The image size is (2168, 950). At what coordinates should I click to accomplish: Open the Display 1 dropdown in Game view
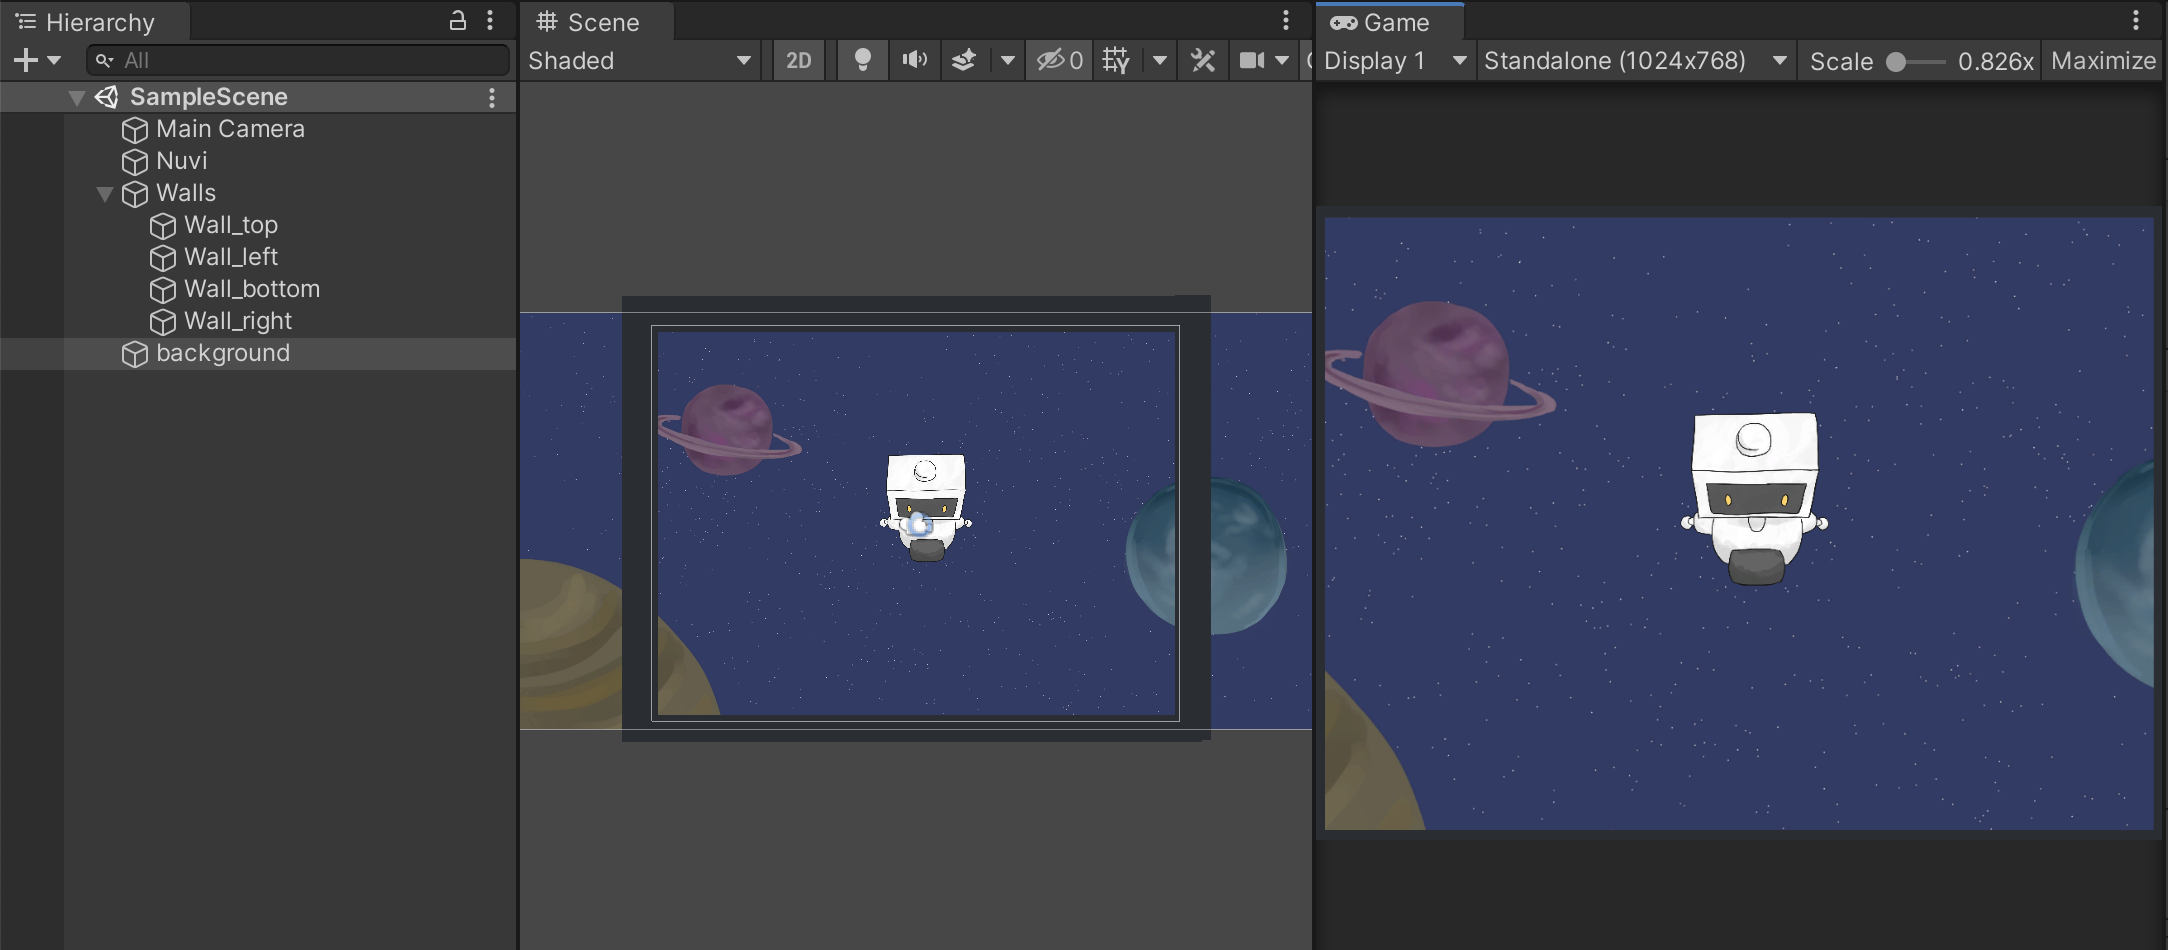(1394, 60)
